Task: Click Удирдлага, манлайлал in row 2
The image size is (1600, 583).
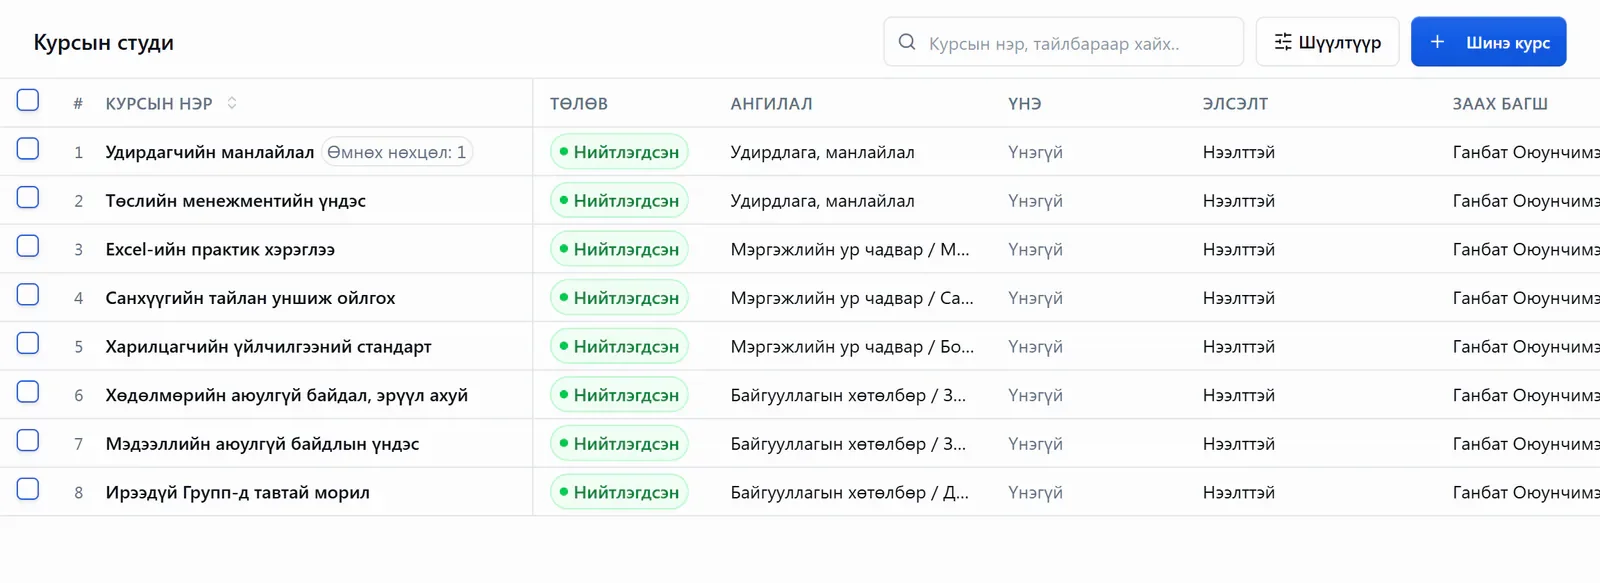Action: click(823, 201)
